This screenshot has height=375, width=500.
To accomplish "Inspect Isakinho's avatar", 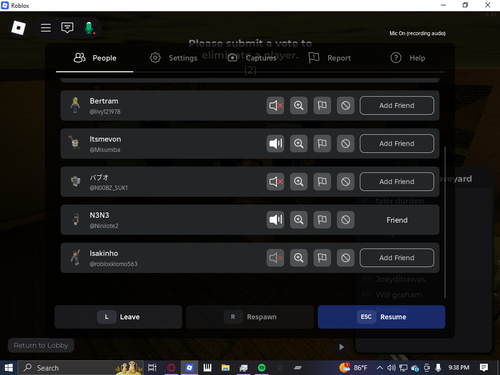I will (x=299, y=258).
